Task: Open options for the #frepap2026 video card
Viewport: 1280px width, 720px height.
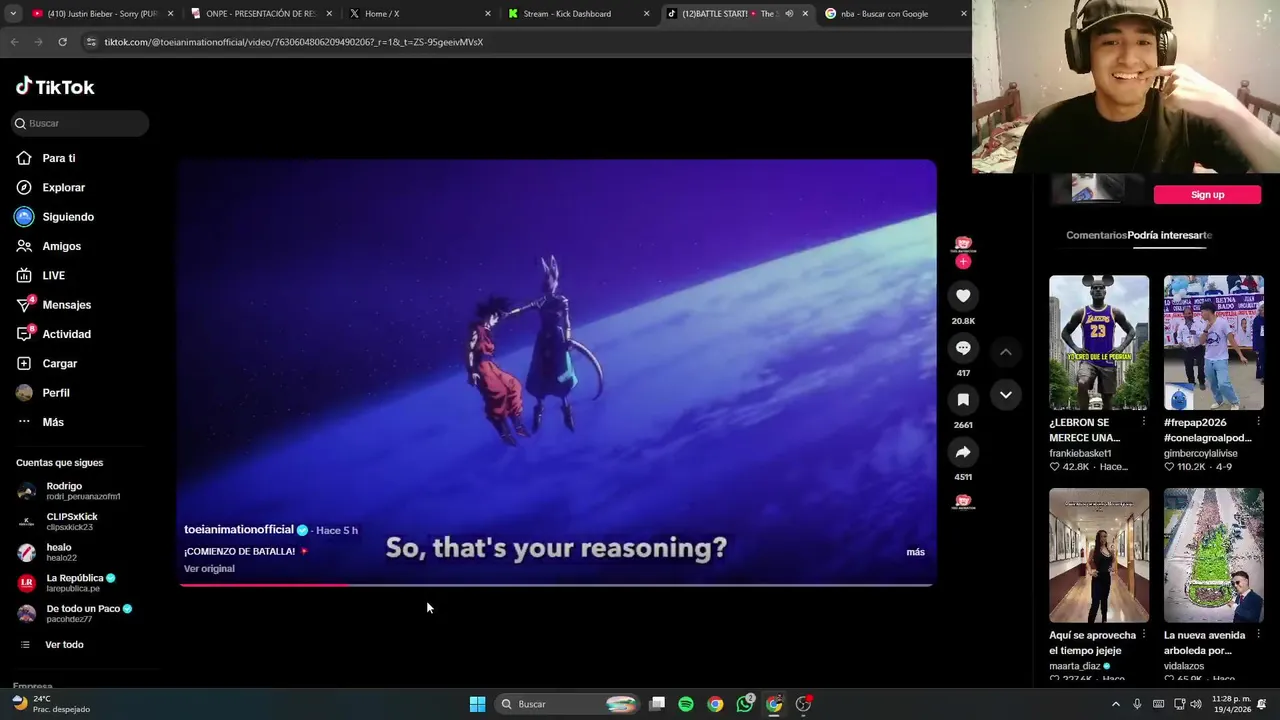Action: tap(1258, 422)
